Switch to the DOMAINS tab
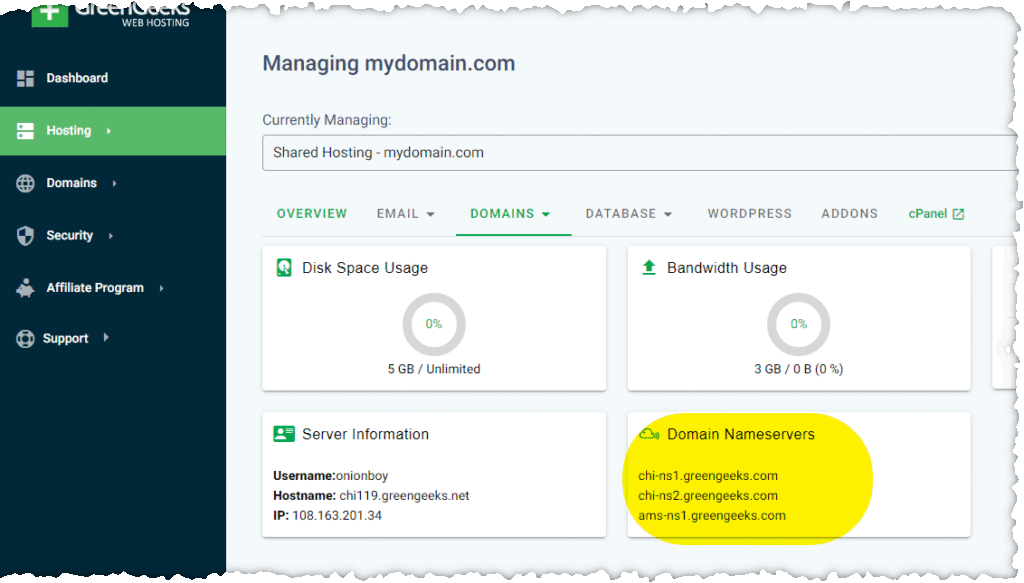The height and width of the screenshot is (583, 1024). pyautogui.click(x=502, y=214)
